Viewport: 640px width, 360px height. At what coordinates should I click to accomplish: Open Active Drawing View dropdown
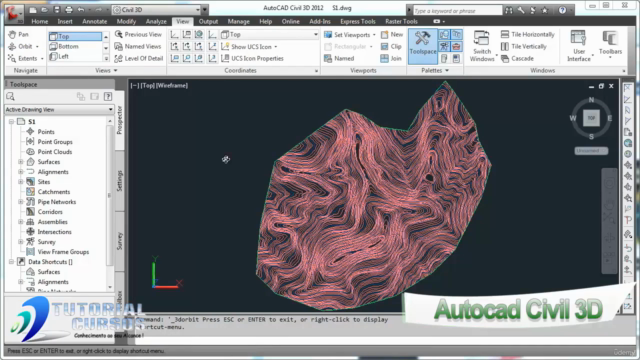59,109
